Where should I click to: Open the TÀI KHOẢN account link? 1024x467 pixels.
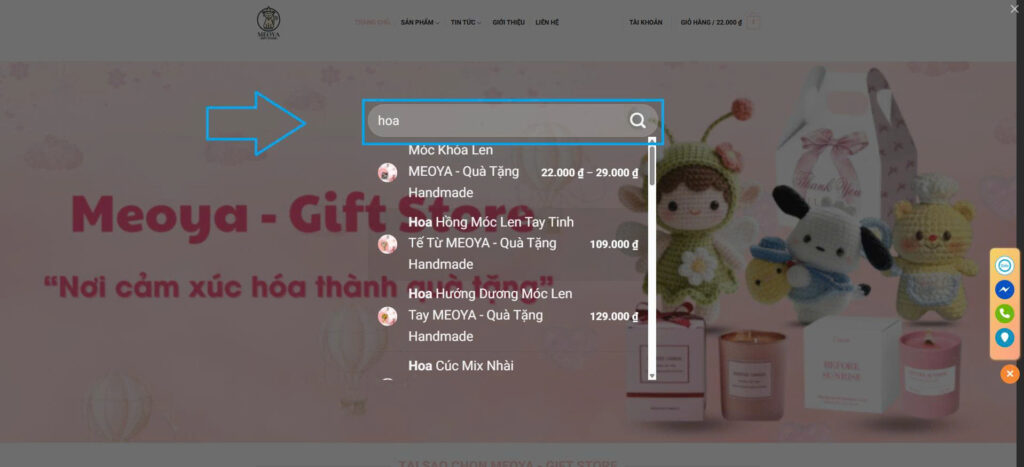[646, 22]
